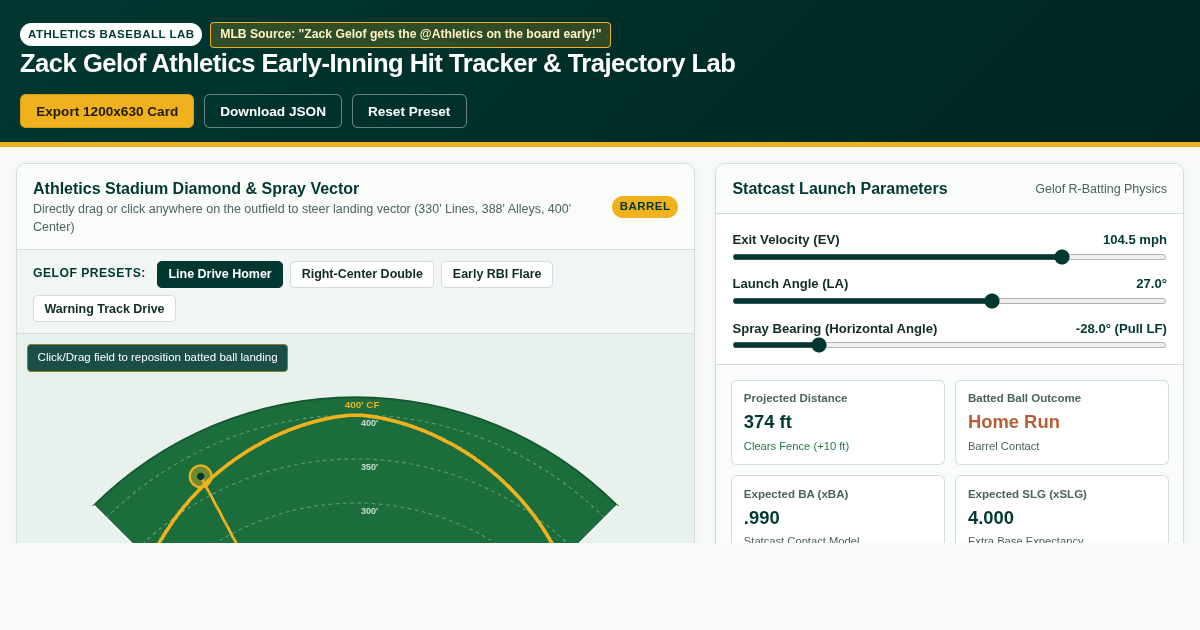1200x630 pixels.
Task: Download the JSON data
Action: [x=273, y=111]
